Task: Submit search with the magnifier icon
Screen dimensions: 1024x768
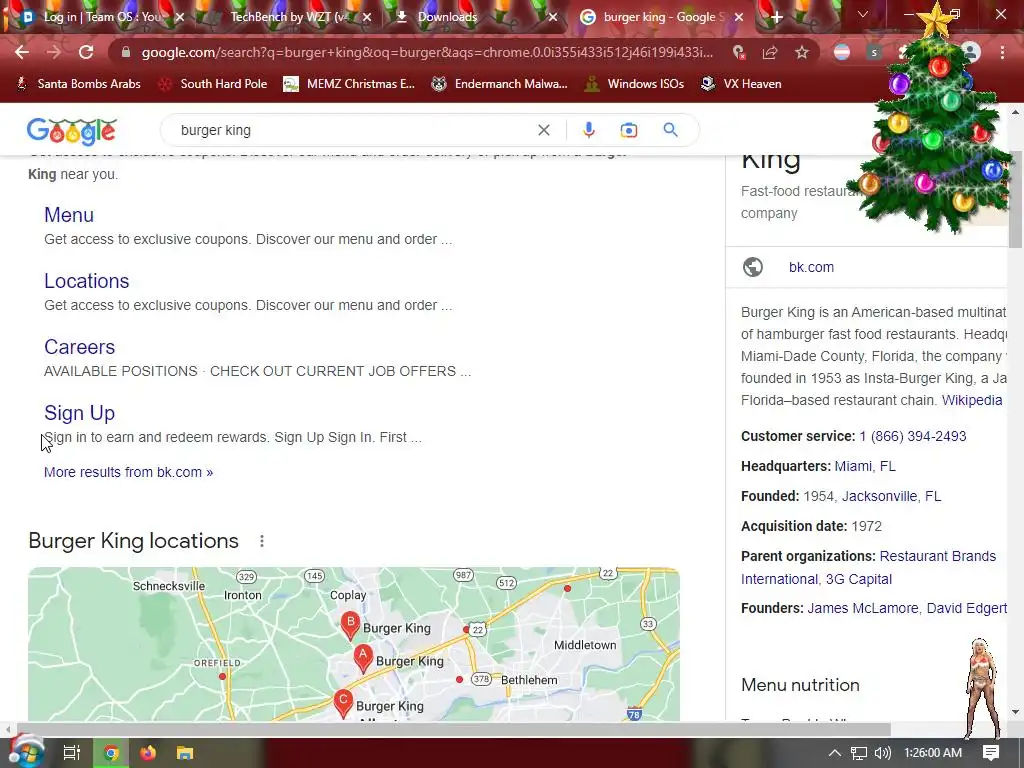Action: coord(671,130)
